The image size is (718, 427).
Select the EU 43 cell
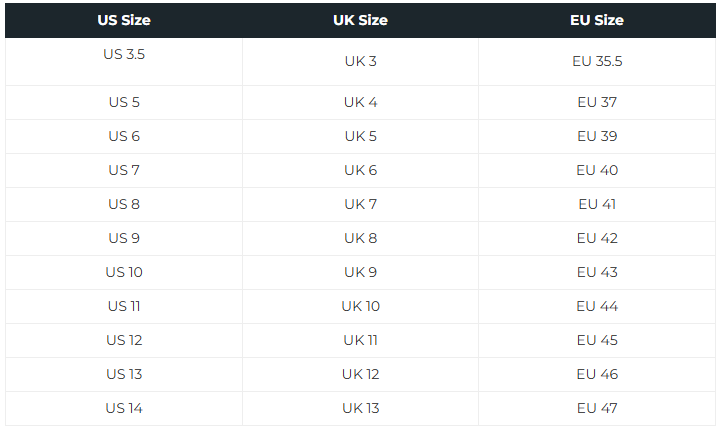point(597,272)
